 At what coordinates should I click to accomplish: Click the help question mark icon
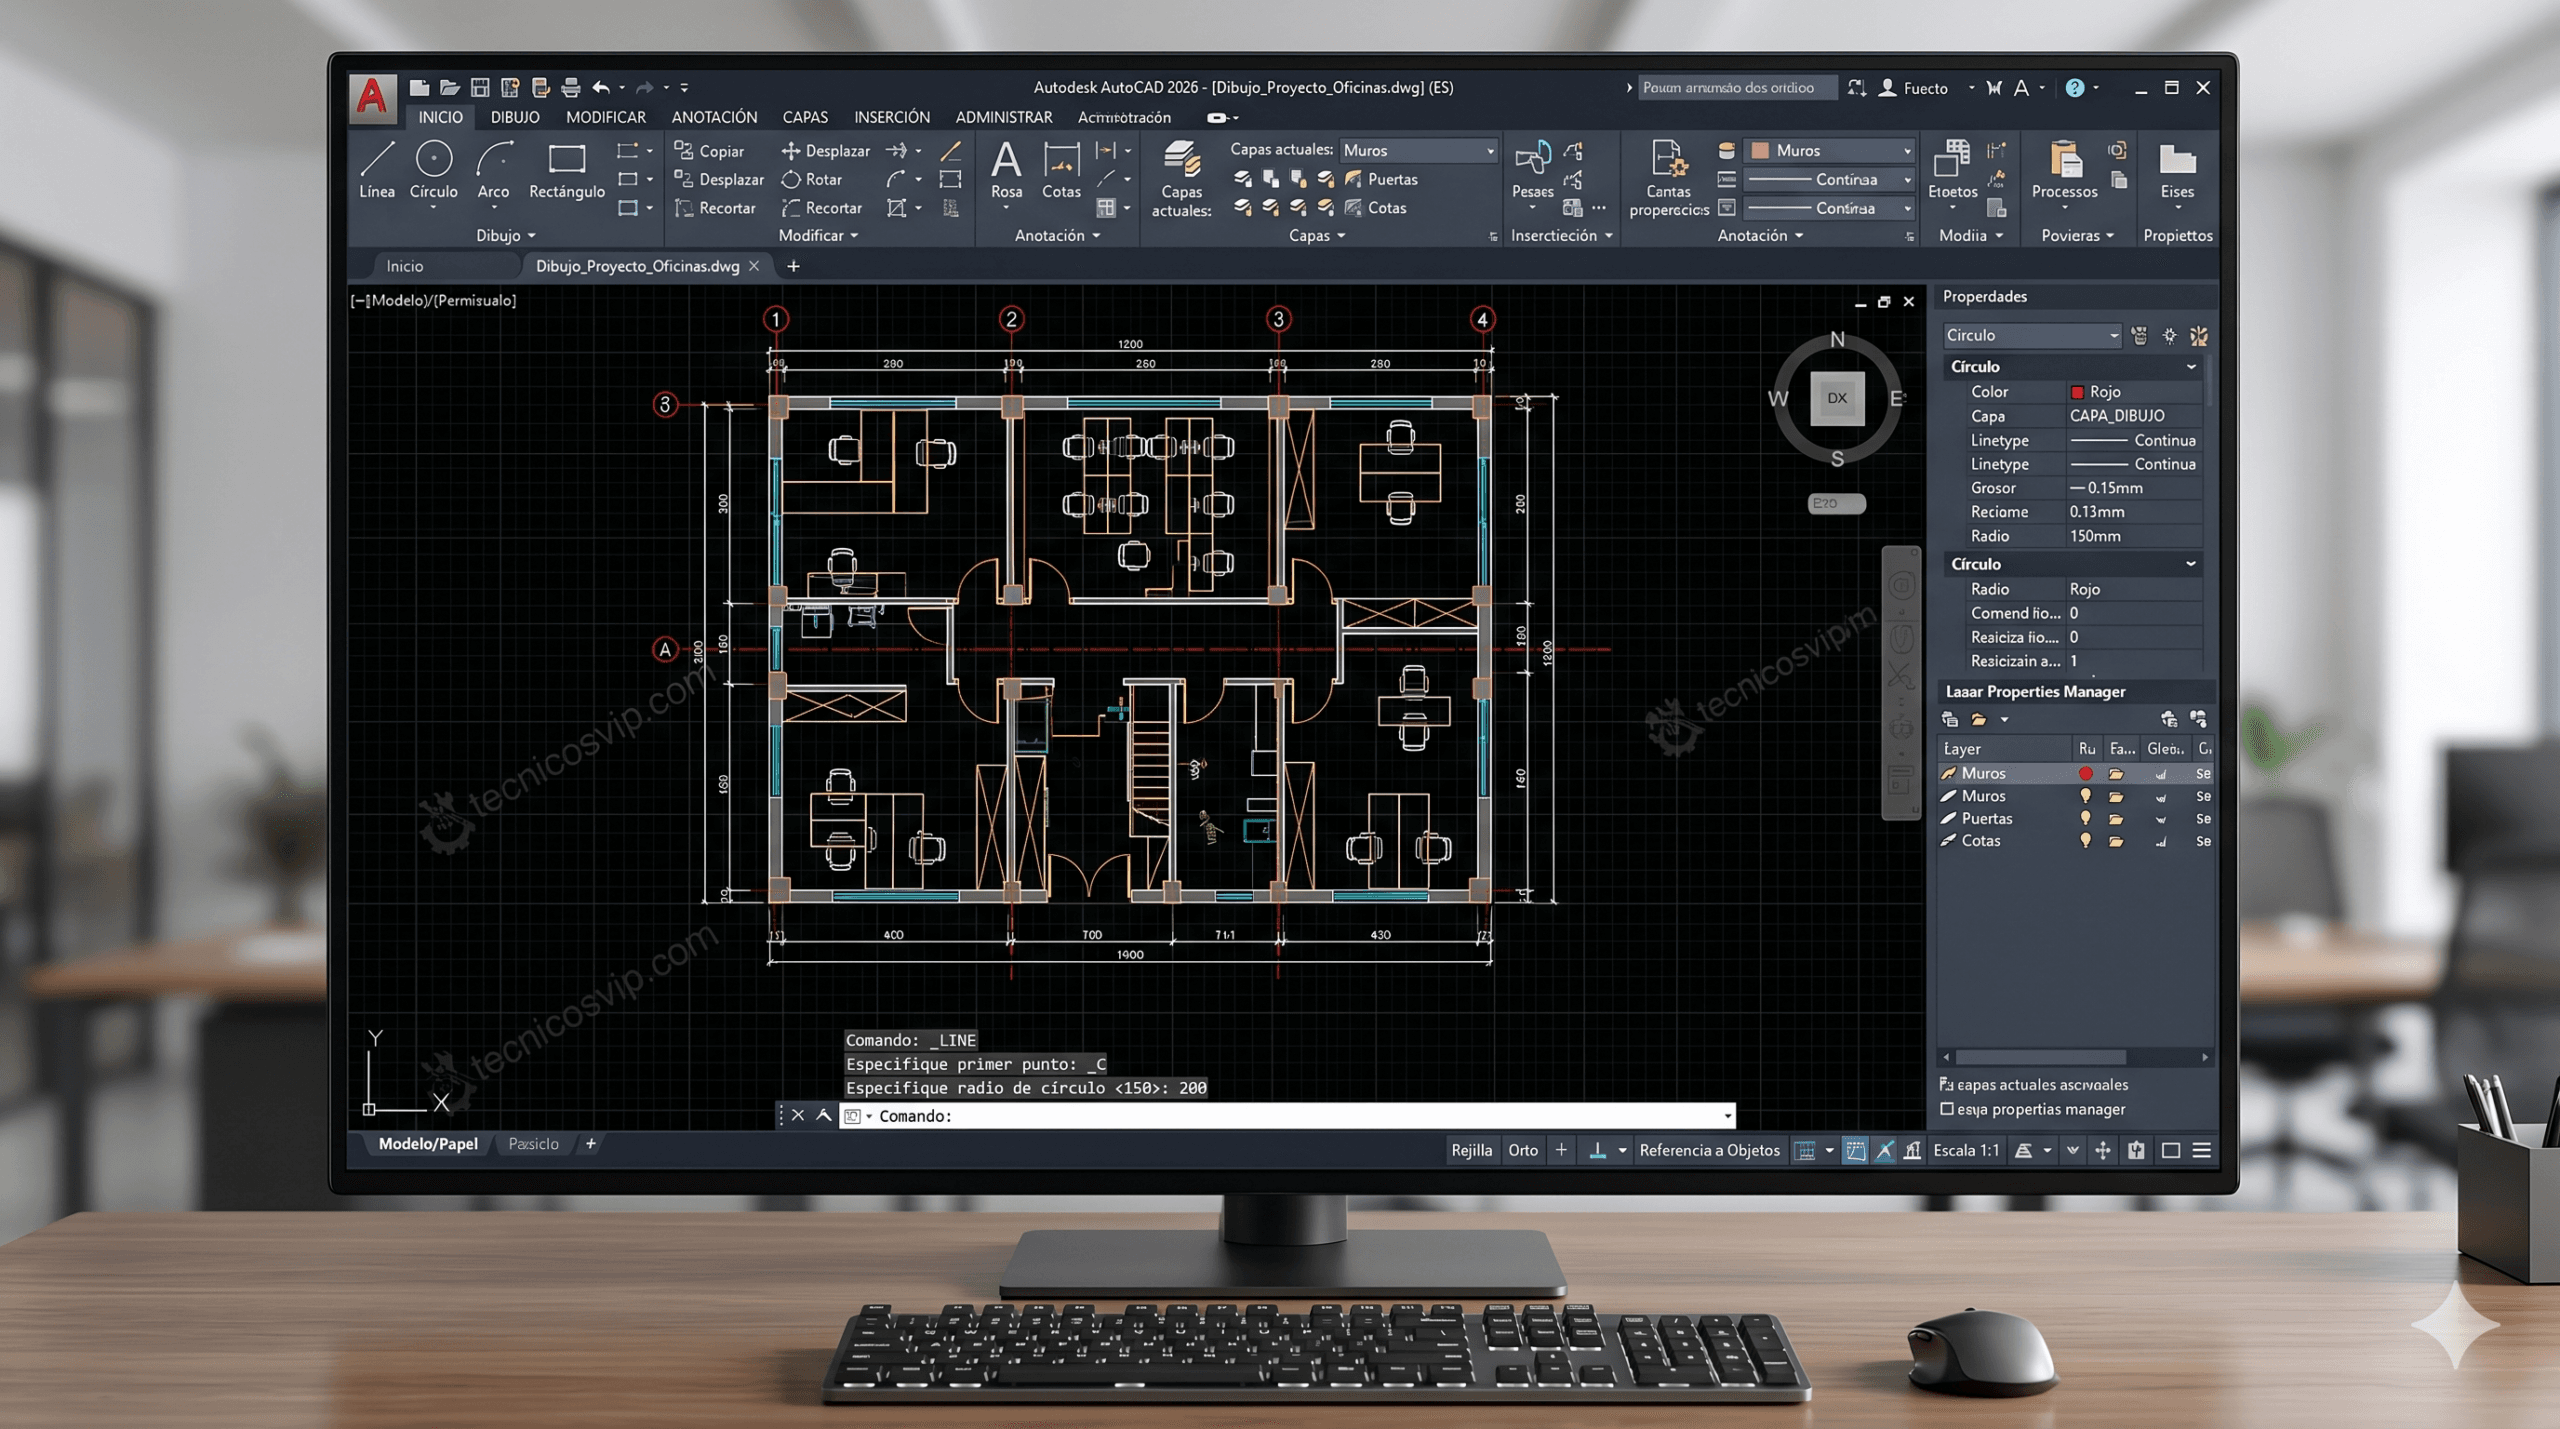(2075, 88)
